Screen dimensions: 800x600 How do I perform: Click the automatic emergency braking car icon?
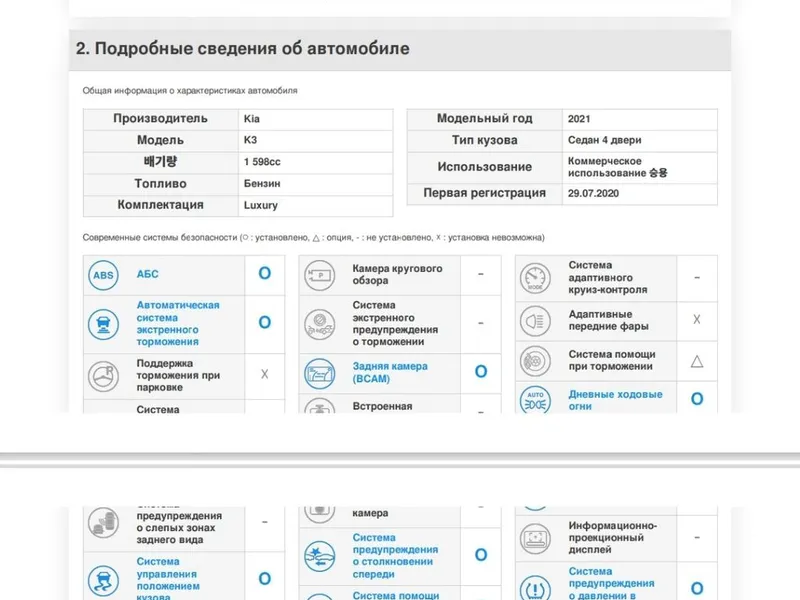[x=103, y=322]
